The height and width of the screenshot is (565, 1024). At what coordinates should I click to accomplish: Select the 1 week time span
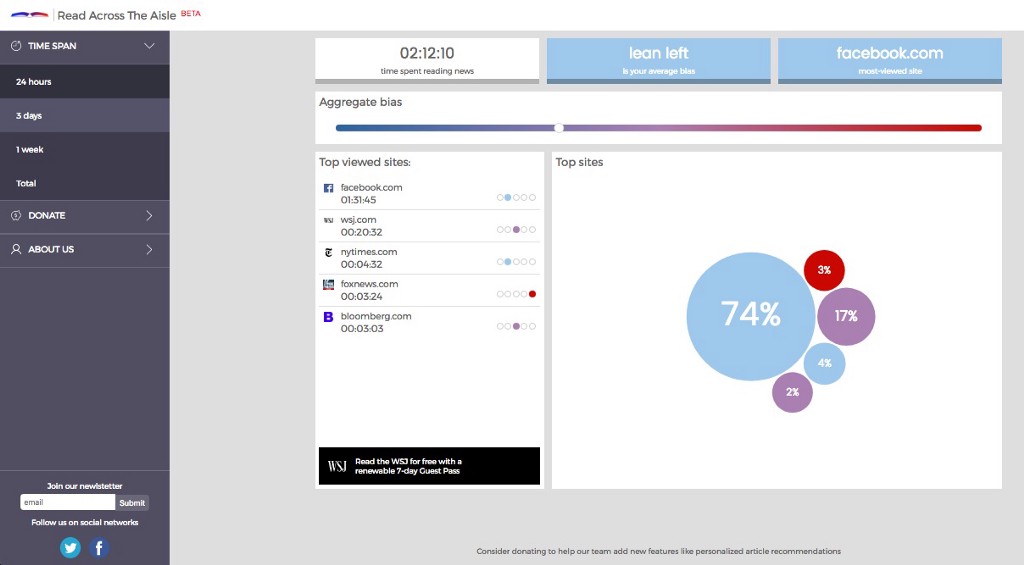tap(85, 150)
